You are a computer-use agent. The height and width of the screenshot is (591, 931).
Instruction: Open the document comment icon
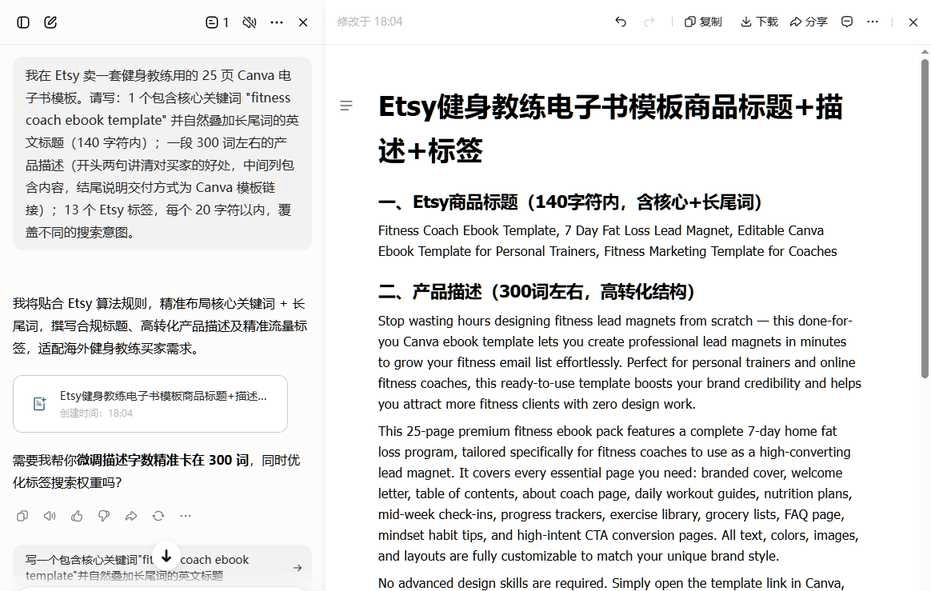click(x=847, y=22)
